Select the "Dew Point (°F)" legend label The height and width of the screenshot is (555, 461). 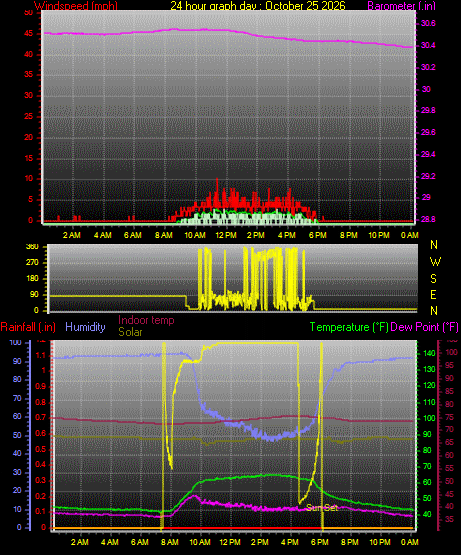pyautogui.click(x=424, y=327)
